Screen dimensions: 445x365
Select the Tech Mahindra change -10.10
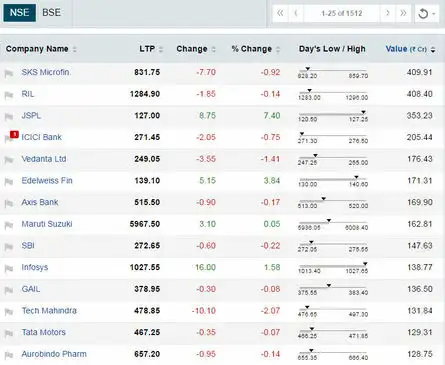(x=204, y=311)
